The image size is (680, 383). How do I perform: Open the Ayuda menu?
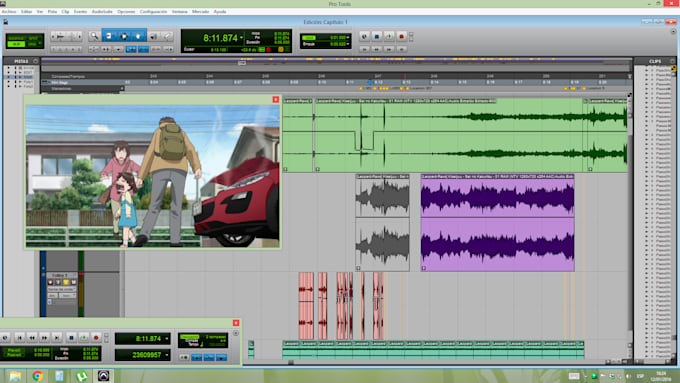(220, 12)
